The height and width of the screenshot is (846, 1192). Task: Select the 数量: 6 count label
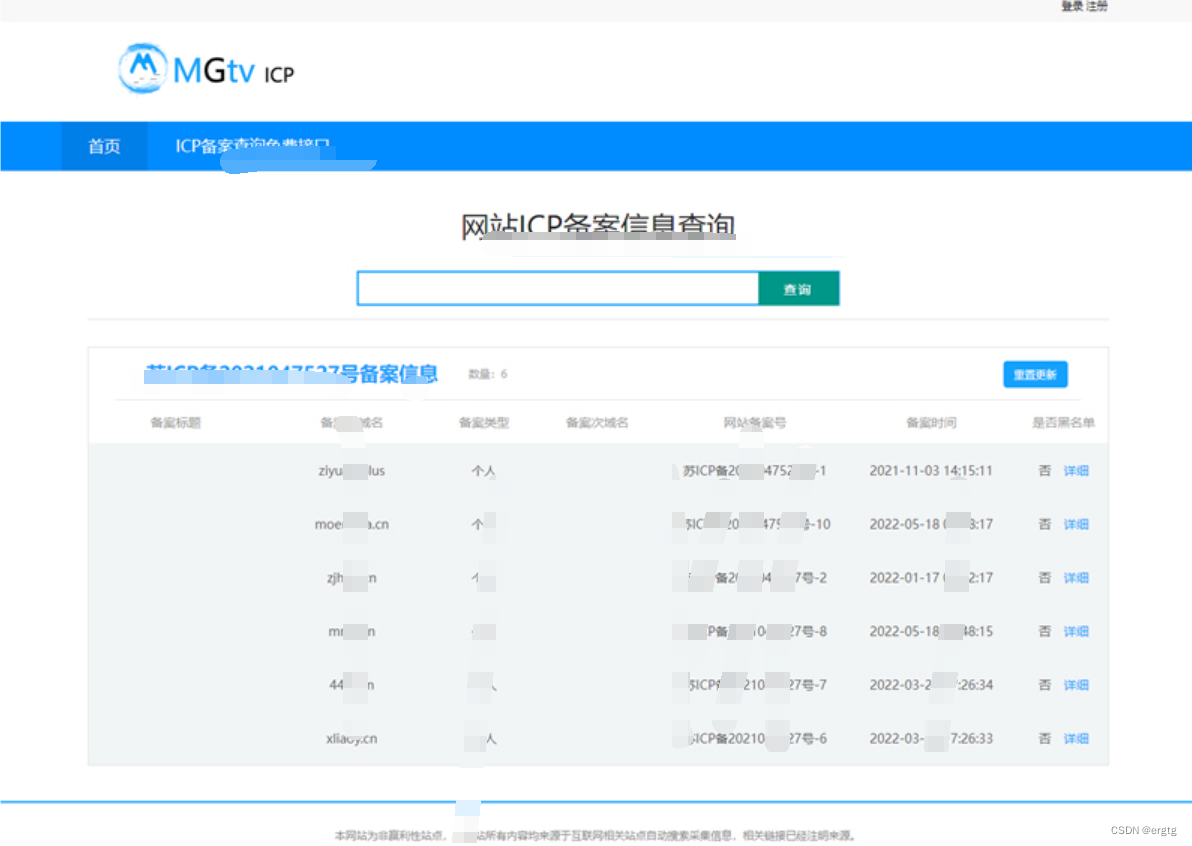point(487,374)
